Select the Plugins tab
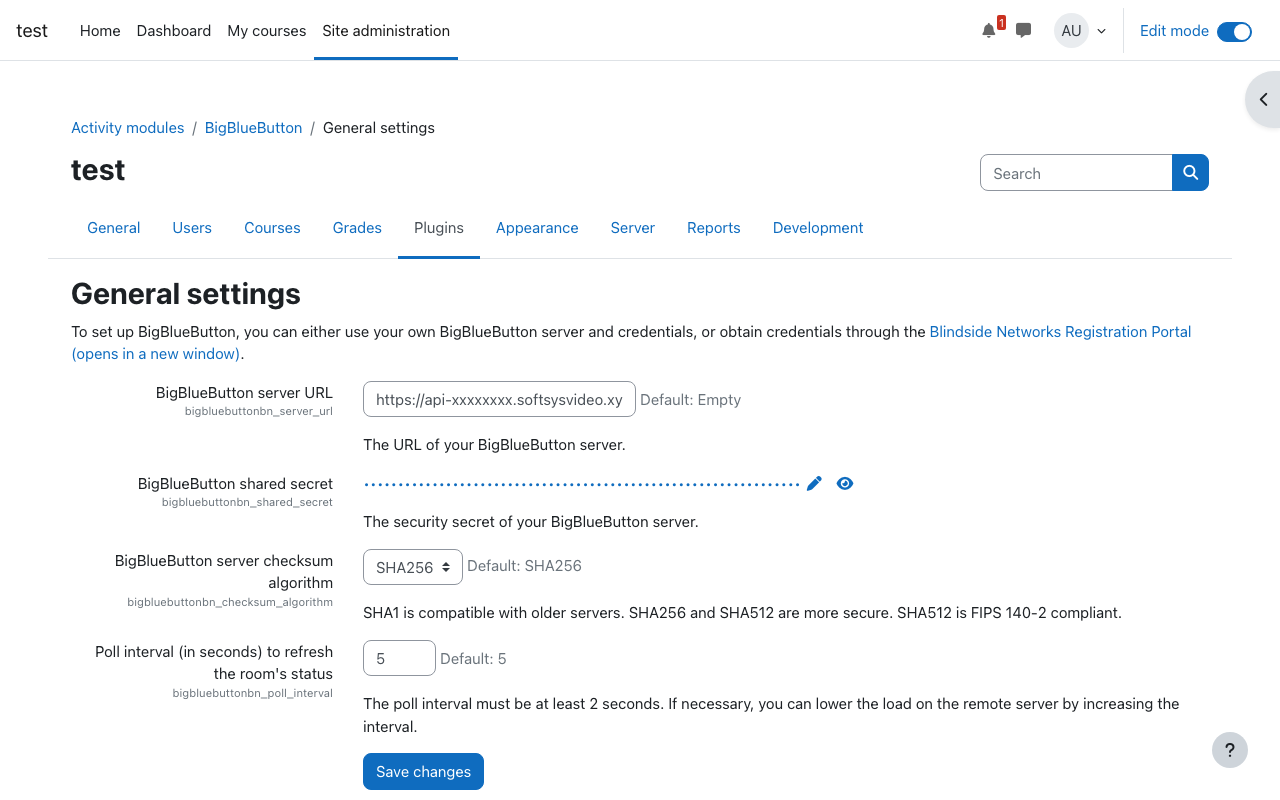Image resolution: width=1280 pixels, height=800 pixels. click(x=439, y=228)
